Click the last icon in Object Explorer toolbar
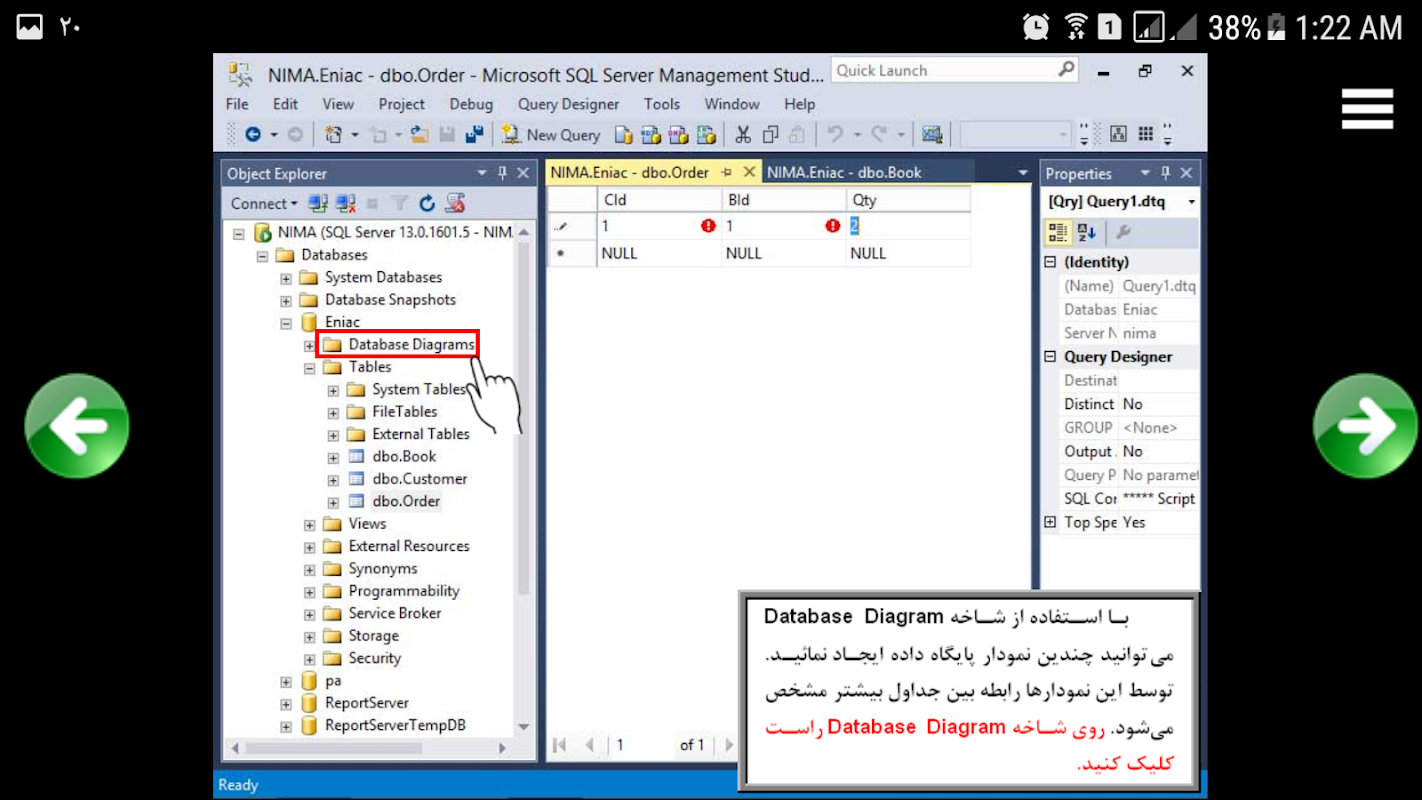1422x800 pixels. (x=455, y=203)
